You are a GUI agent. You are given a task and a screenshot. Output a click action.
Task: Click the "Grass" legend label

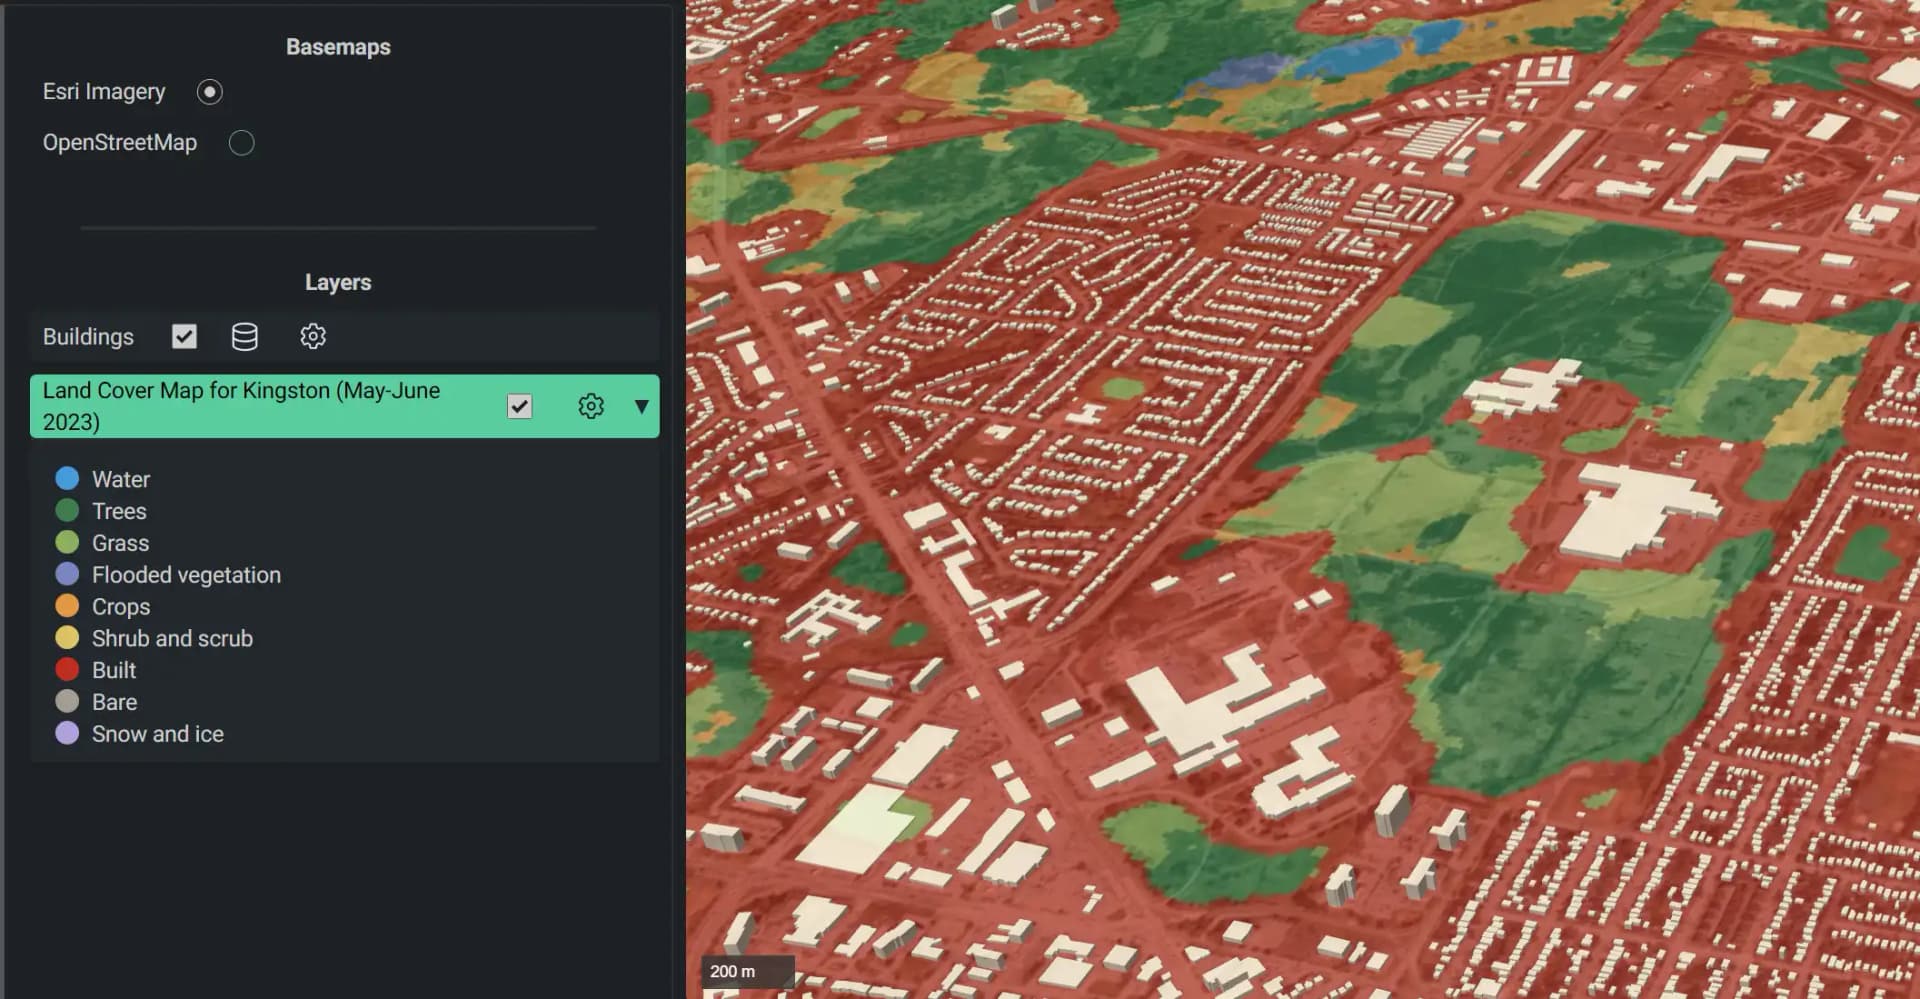tap(120, 543)
